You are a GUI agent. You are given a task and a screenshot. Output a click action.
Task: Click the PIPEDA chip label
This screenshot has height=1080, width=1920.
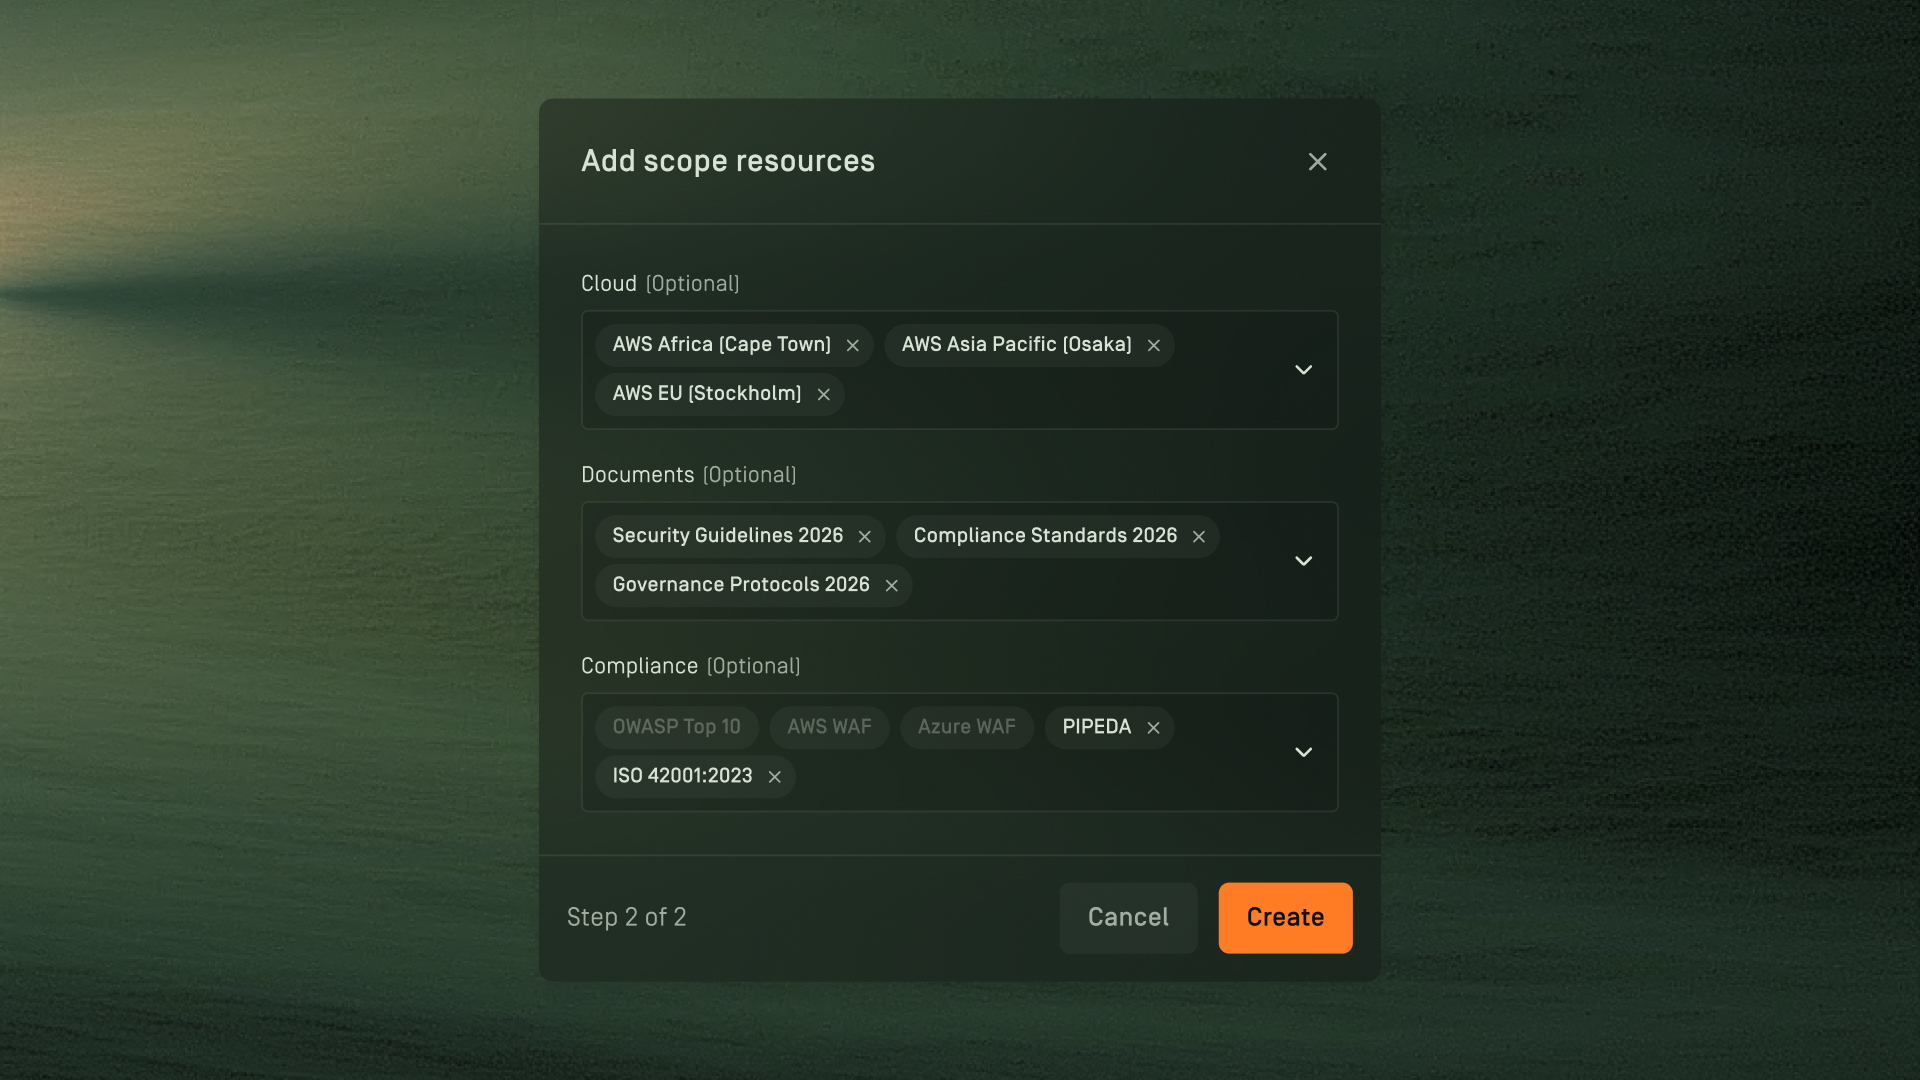(x=1096, y=727)
